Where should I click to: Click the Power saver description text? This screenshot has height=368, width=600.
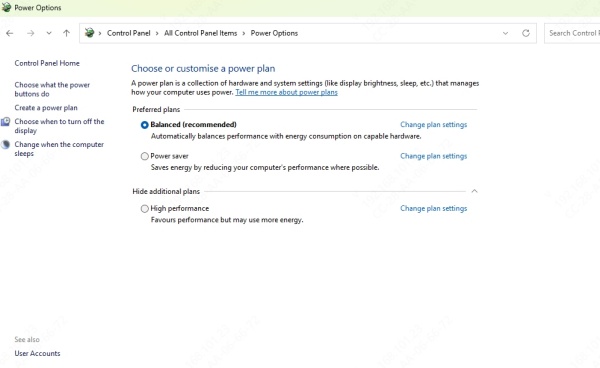265,168
